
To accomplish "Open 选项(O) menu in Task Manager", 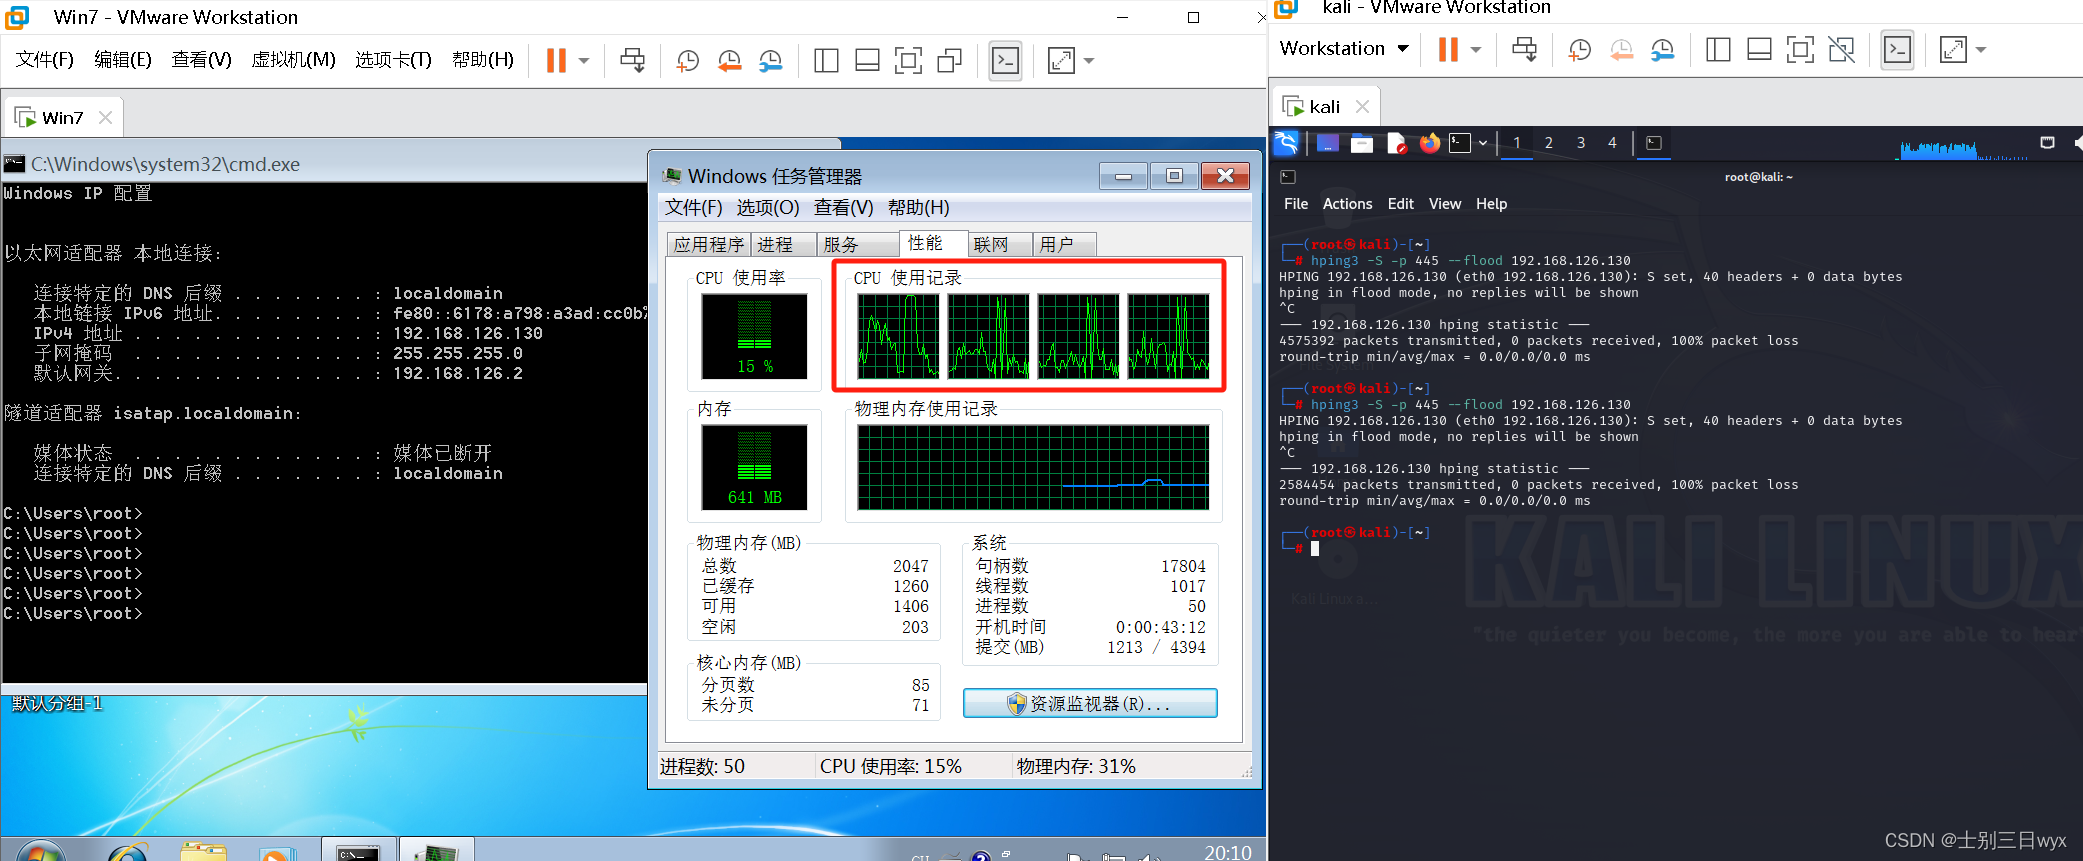I will tap(768, 207).
